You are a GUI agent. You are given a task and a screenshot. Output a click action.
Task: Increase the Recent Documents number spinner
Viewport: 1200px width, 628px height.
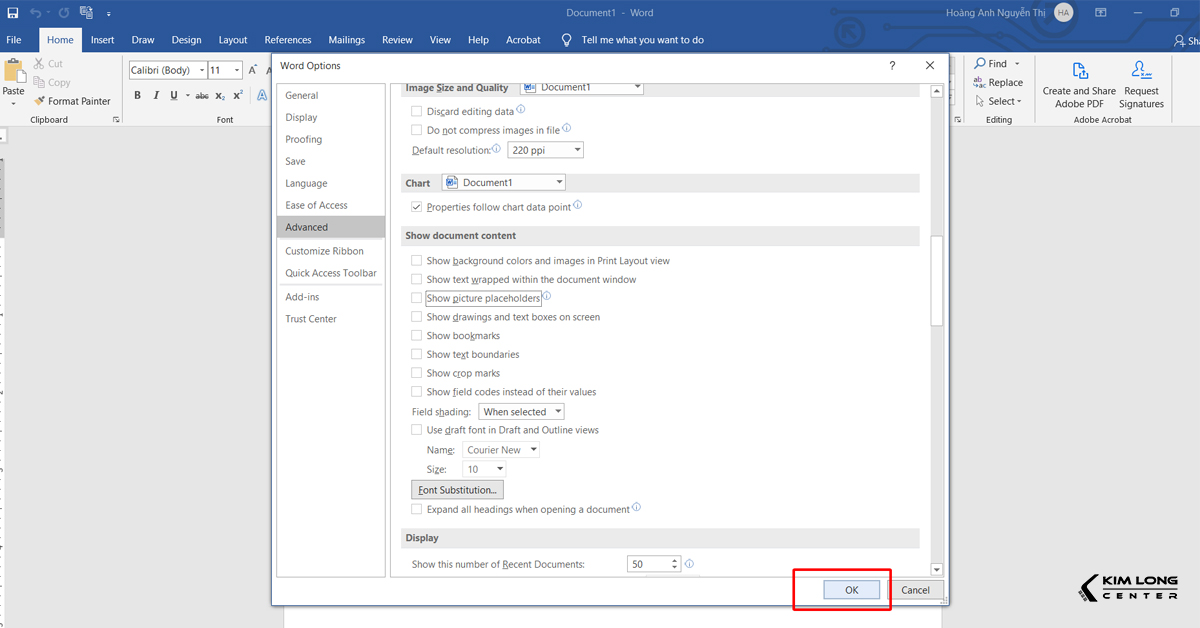click(676, 560)
